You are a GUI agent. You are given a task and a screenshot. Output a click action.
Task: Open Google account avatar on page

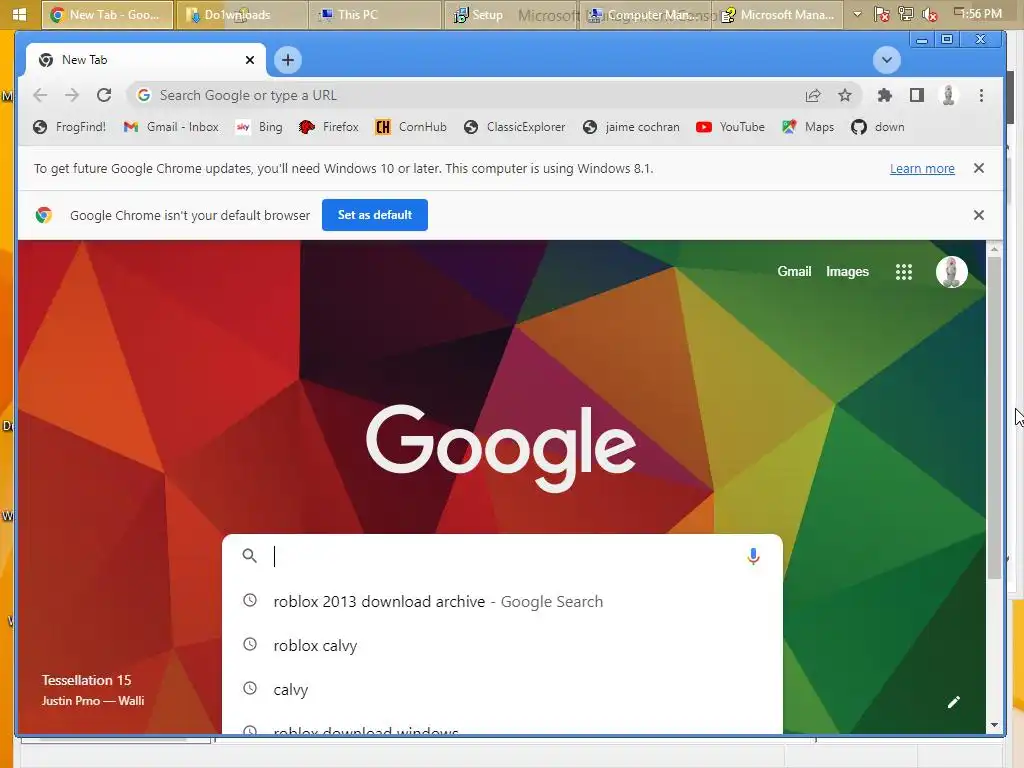pos(952,272)
